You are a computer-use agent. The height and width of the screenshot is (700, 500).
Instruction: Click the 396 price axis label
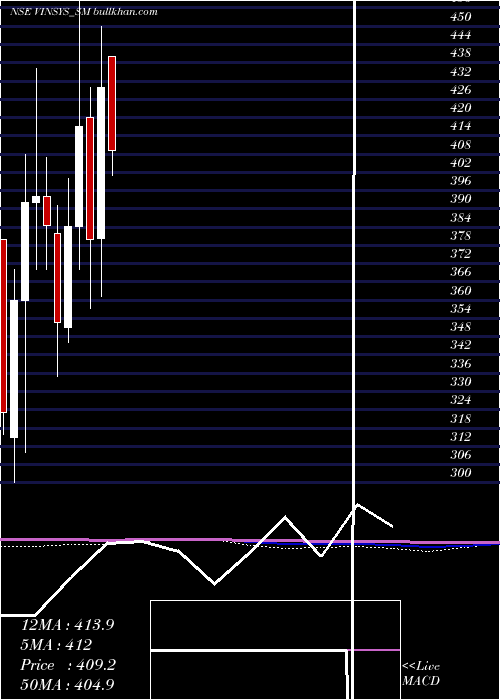[x=461, y=181]
